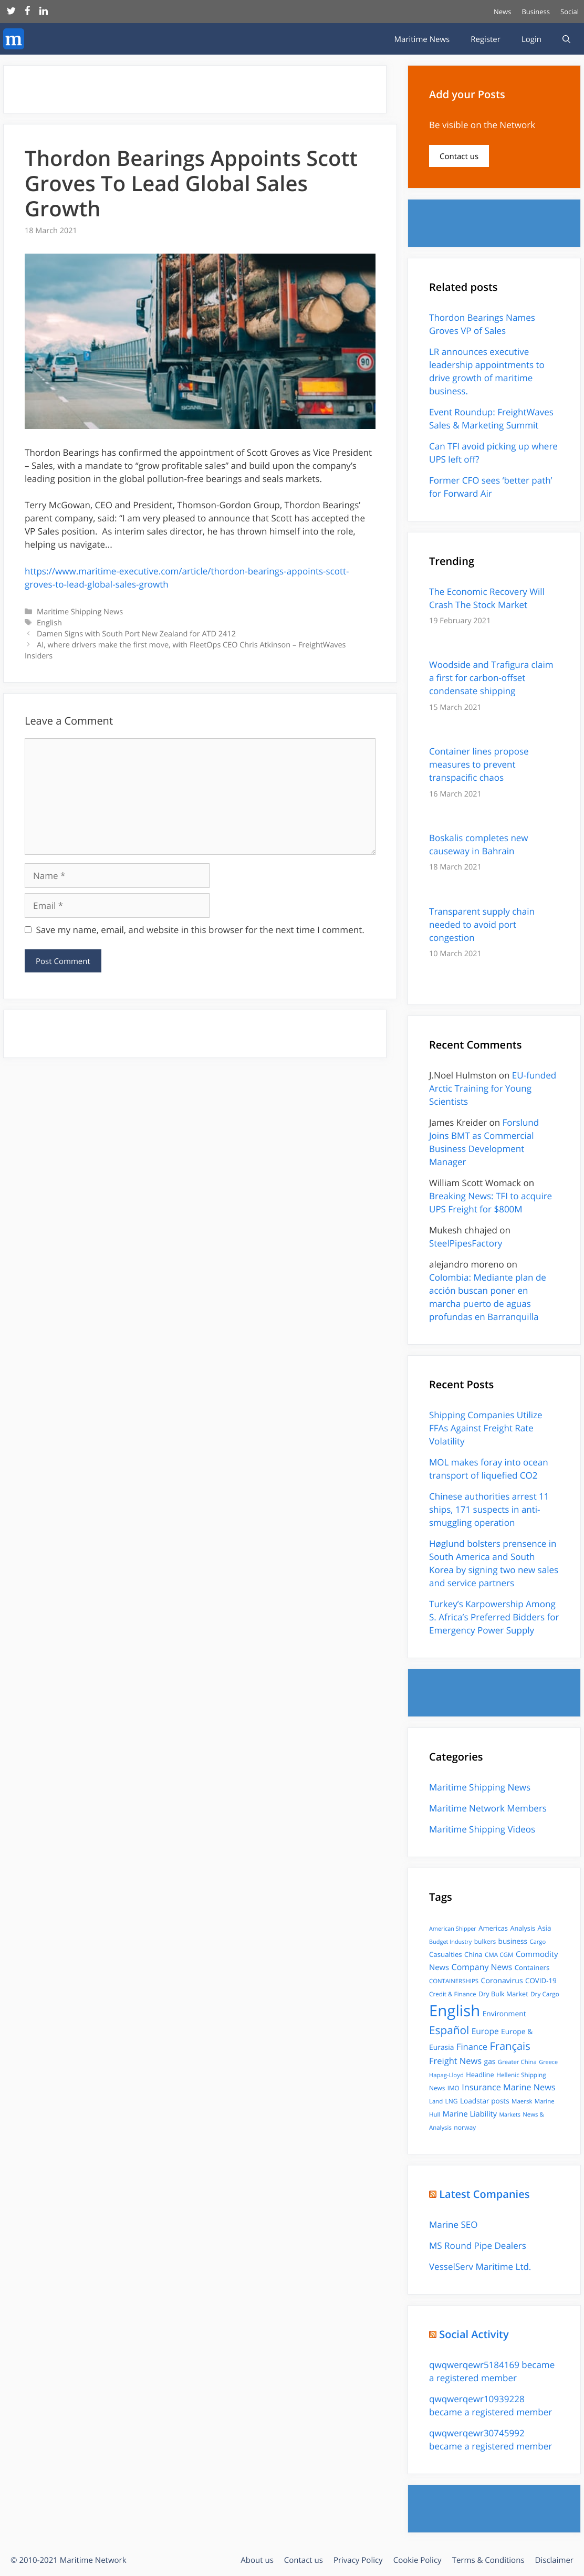This screenshot has height=2576, width=584.
Task: Select Business in top bar
Action: (x=535, y=12)
